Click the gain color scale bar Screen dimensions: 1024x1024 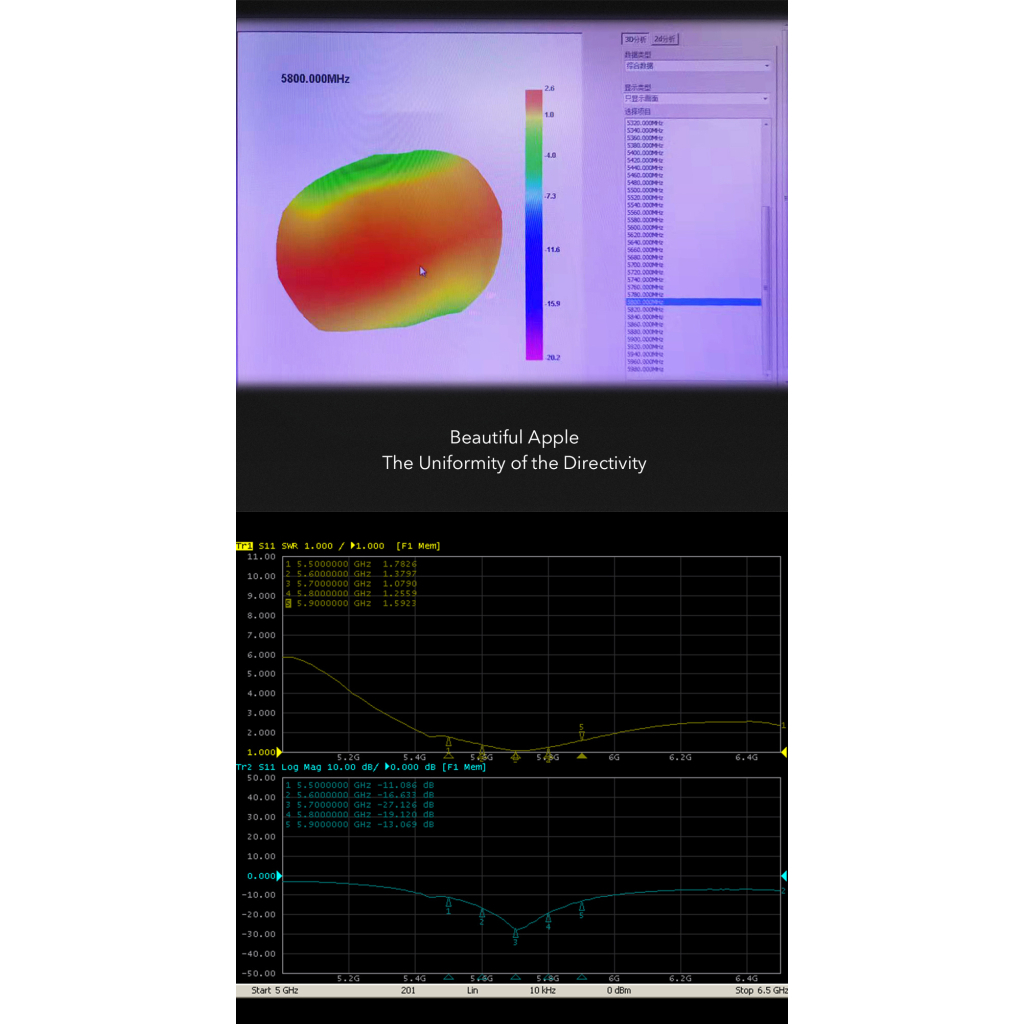533,224
